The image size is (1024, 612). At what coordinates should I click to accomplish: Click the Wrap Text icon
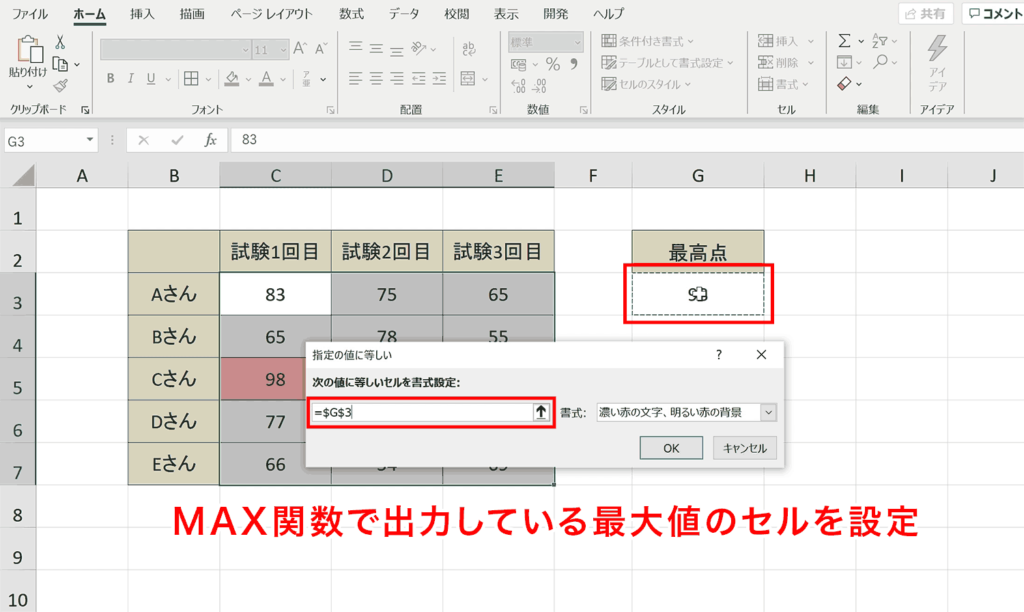click(x=468, y=49)
